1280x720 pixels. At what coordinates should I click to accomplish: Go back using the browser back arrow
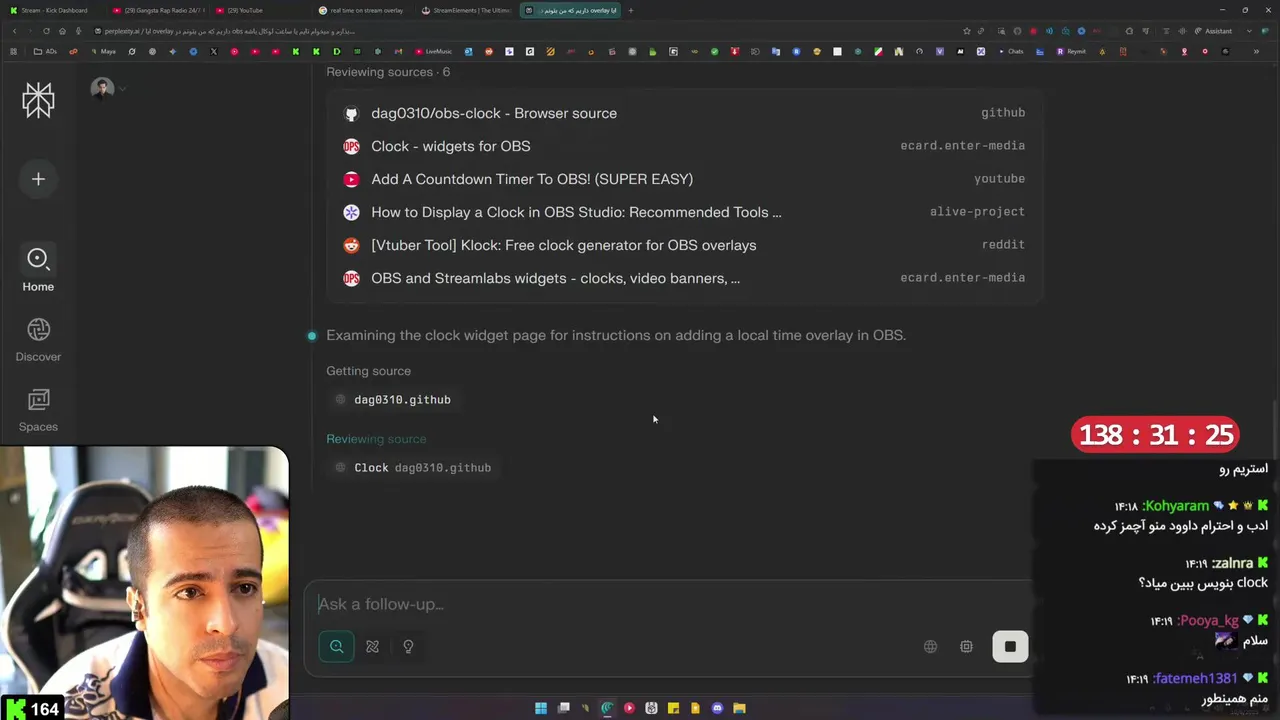pyautogui.click(x=14, y=31)
